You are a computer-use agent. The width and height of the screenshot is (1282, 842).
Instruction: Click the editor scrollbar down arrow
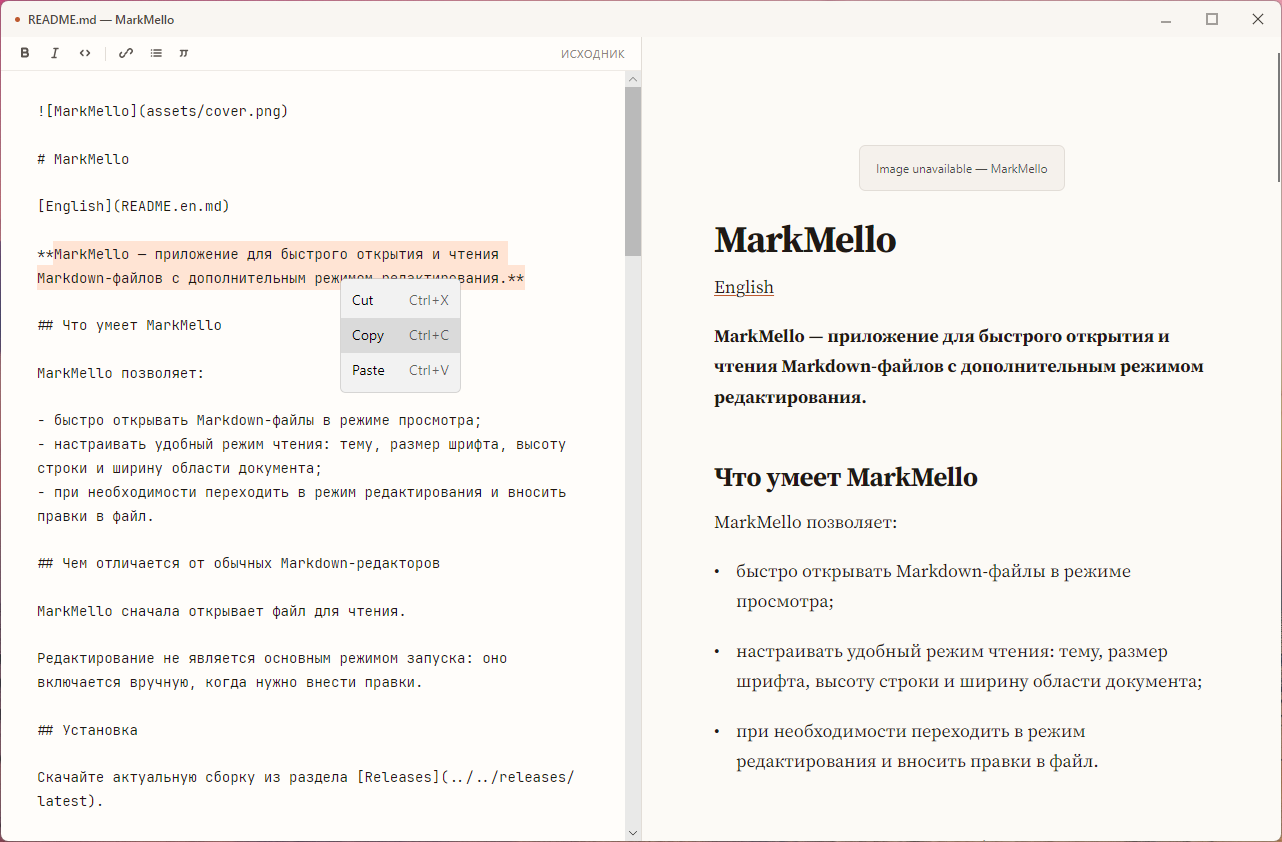[633, 832]
